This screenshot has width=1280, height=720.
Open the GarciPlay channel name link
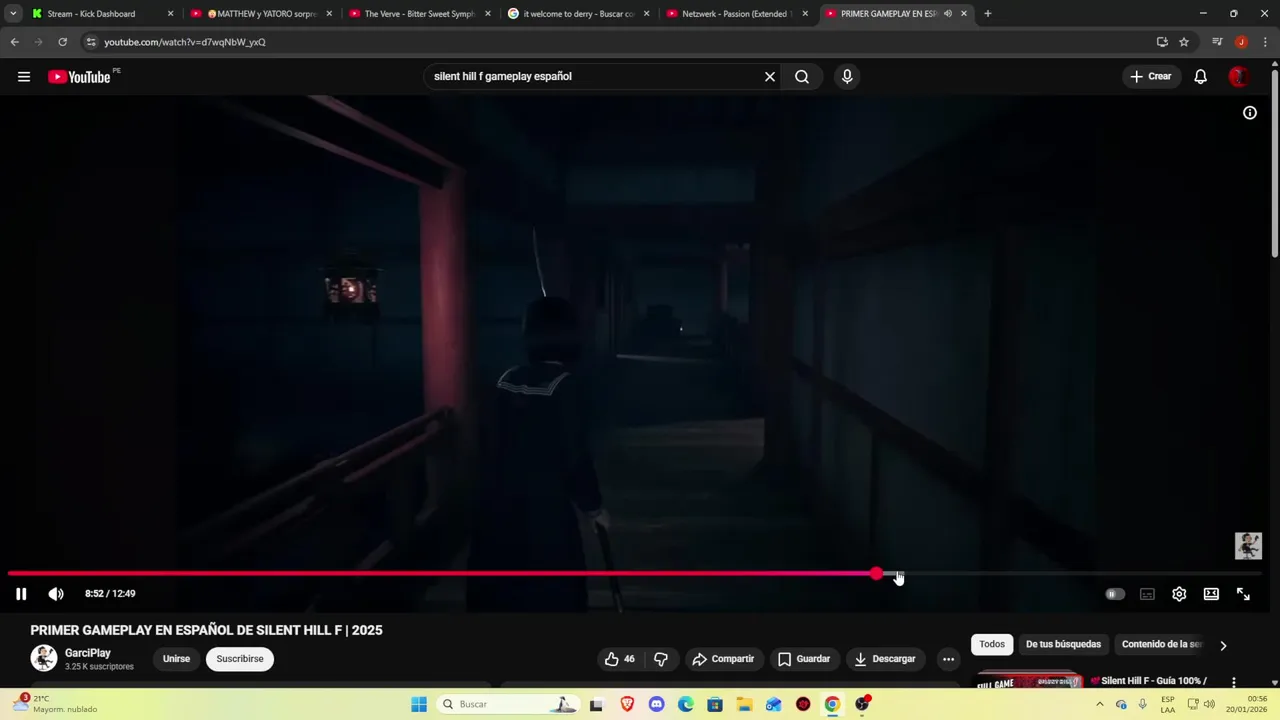(88, 653)
